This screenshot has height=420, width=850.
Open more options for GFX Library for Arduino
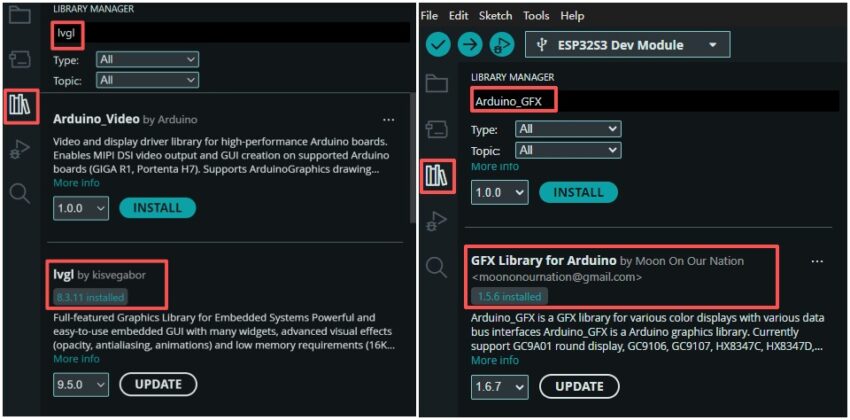point(817,262)
